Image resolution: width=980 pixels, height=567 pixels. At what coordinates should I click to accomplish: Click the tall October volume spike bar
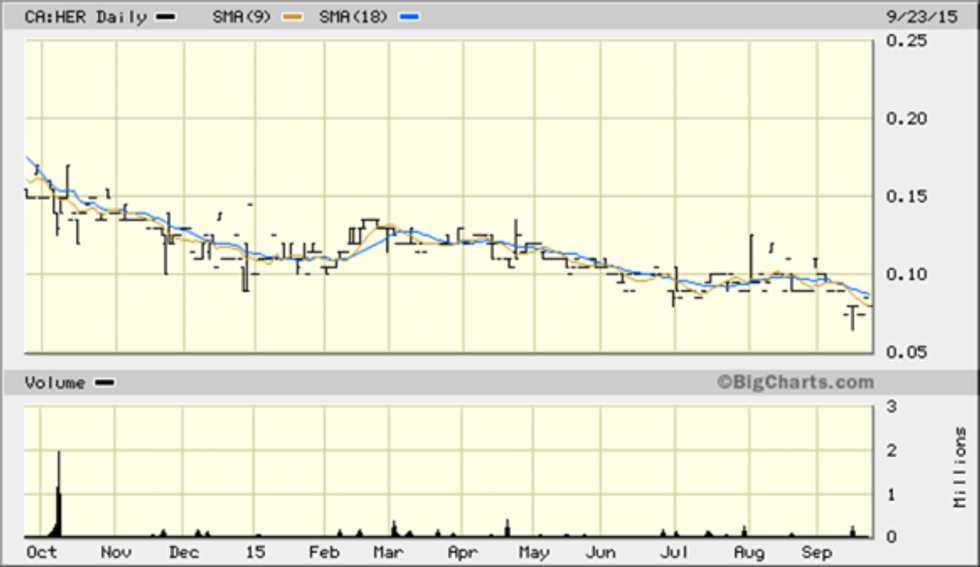[59, 495]
